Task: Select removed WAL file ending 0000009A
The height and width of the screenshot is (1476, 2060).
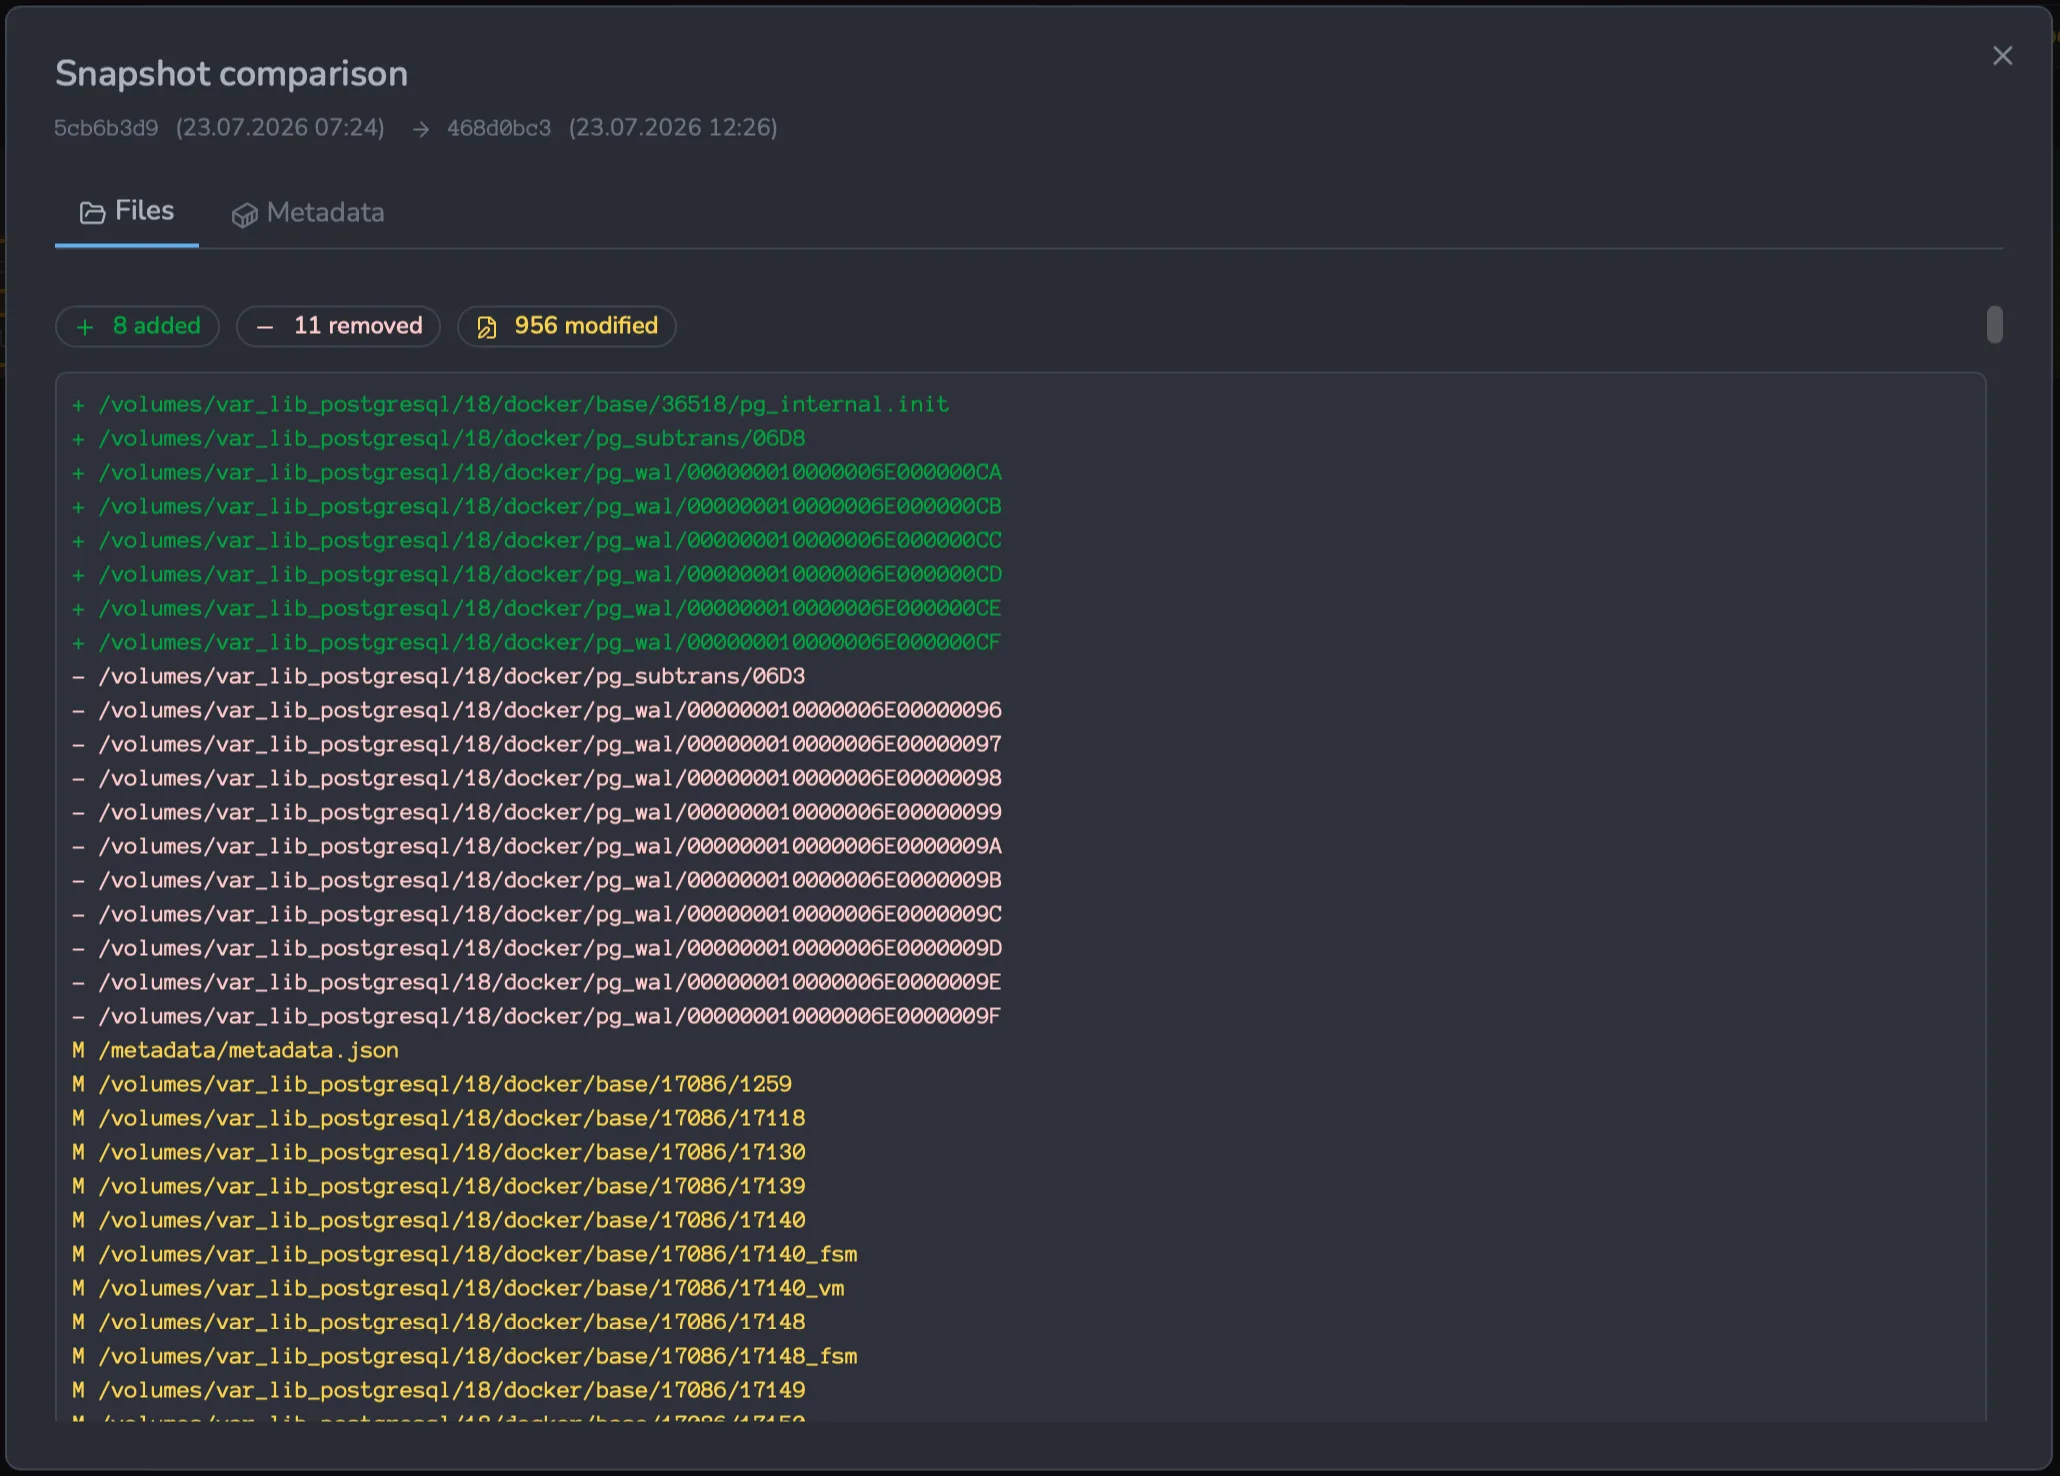Action: [x=537, y=847]
